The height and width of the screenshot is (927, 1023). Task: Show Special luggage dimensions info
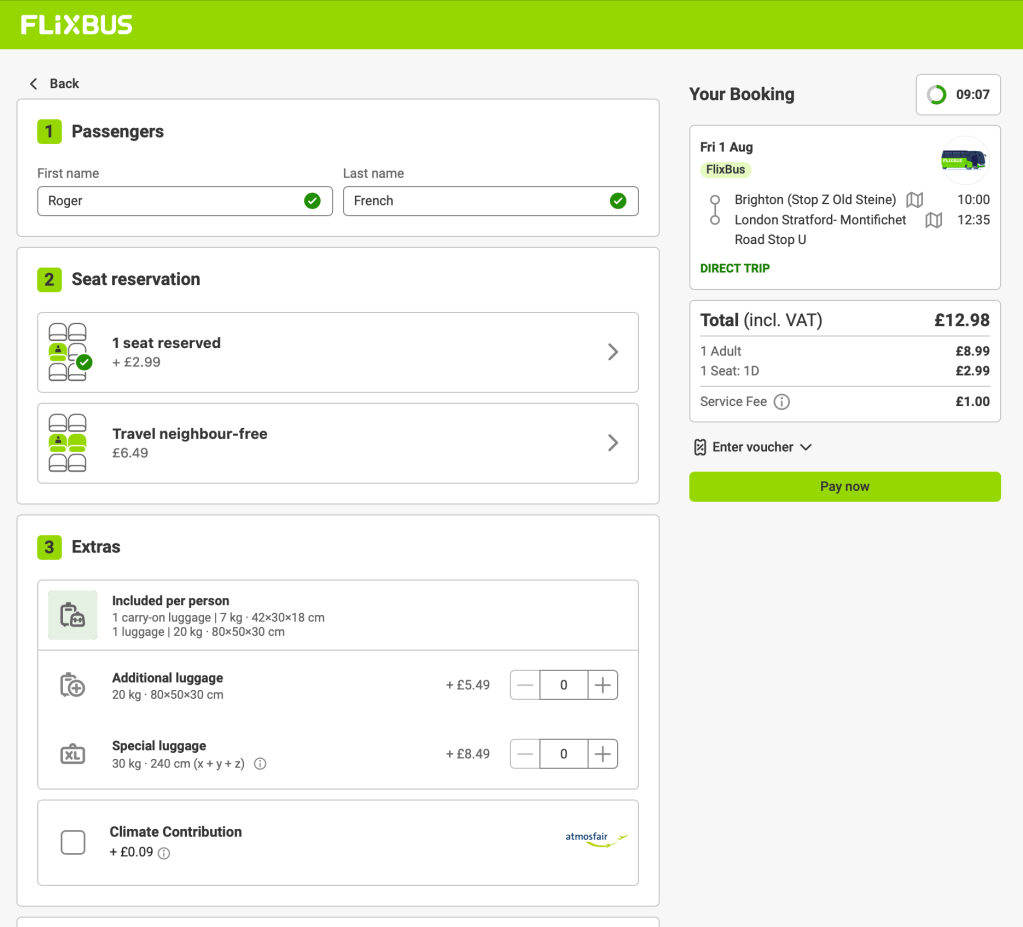coord(260,764)
